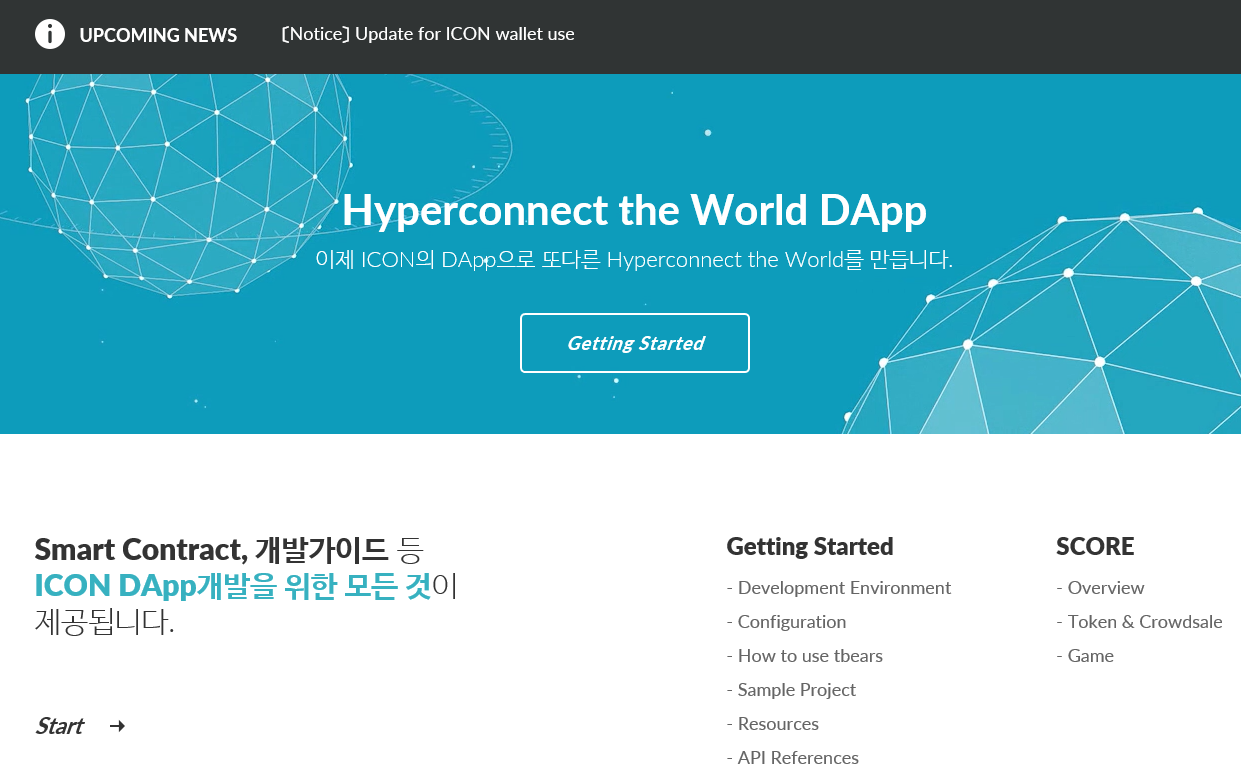Click the Korean subtitle under the headline

634,260
